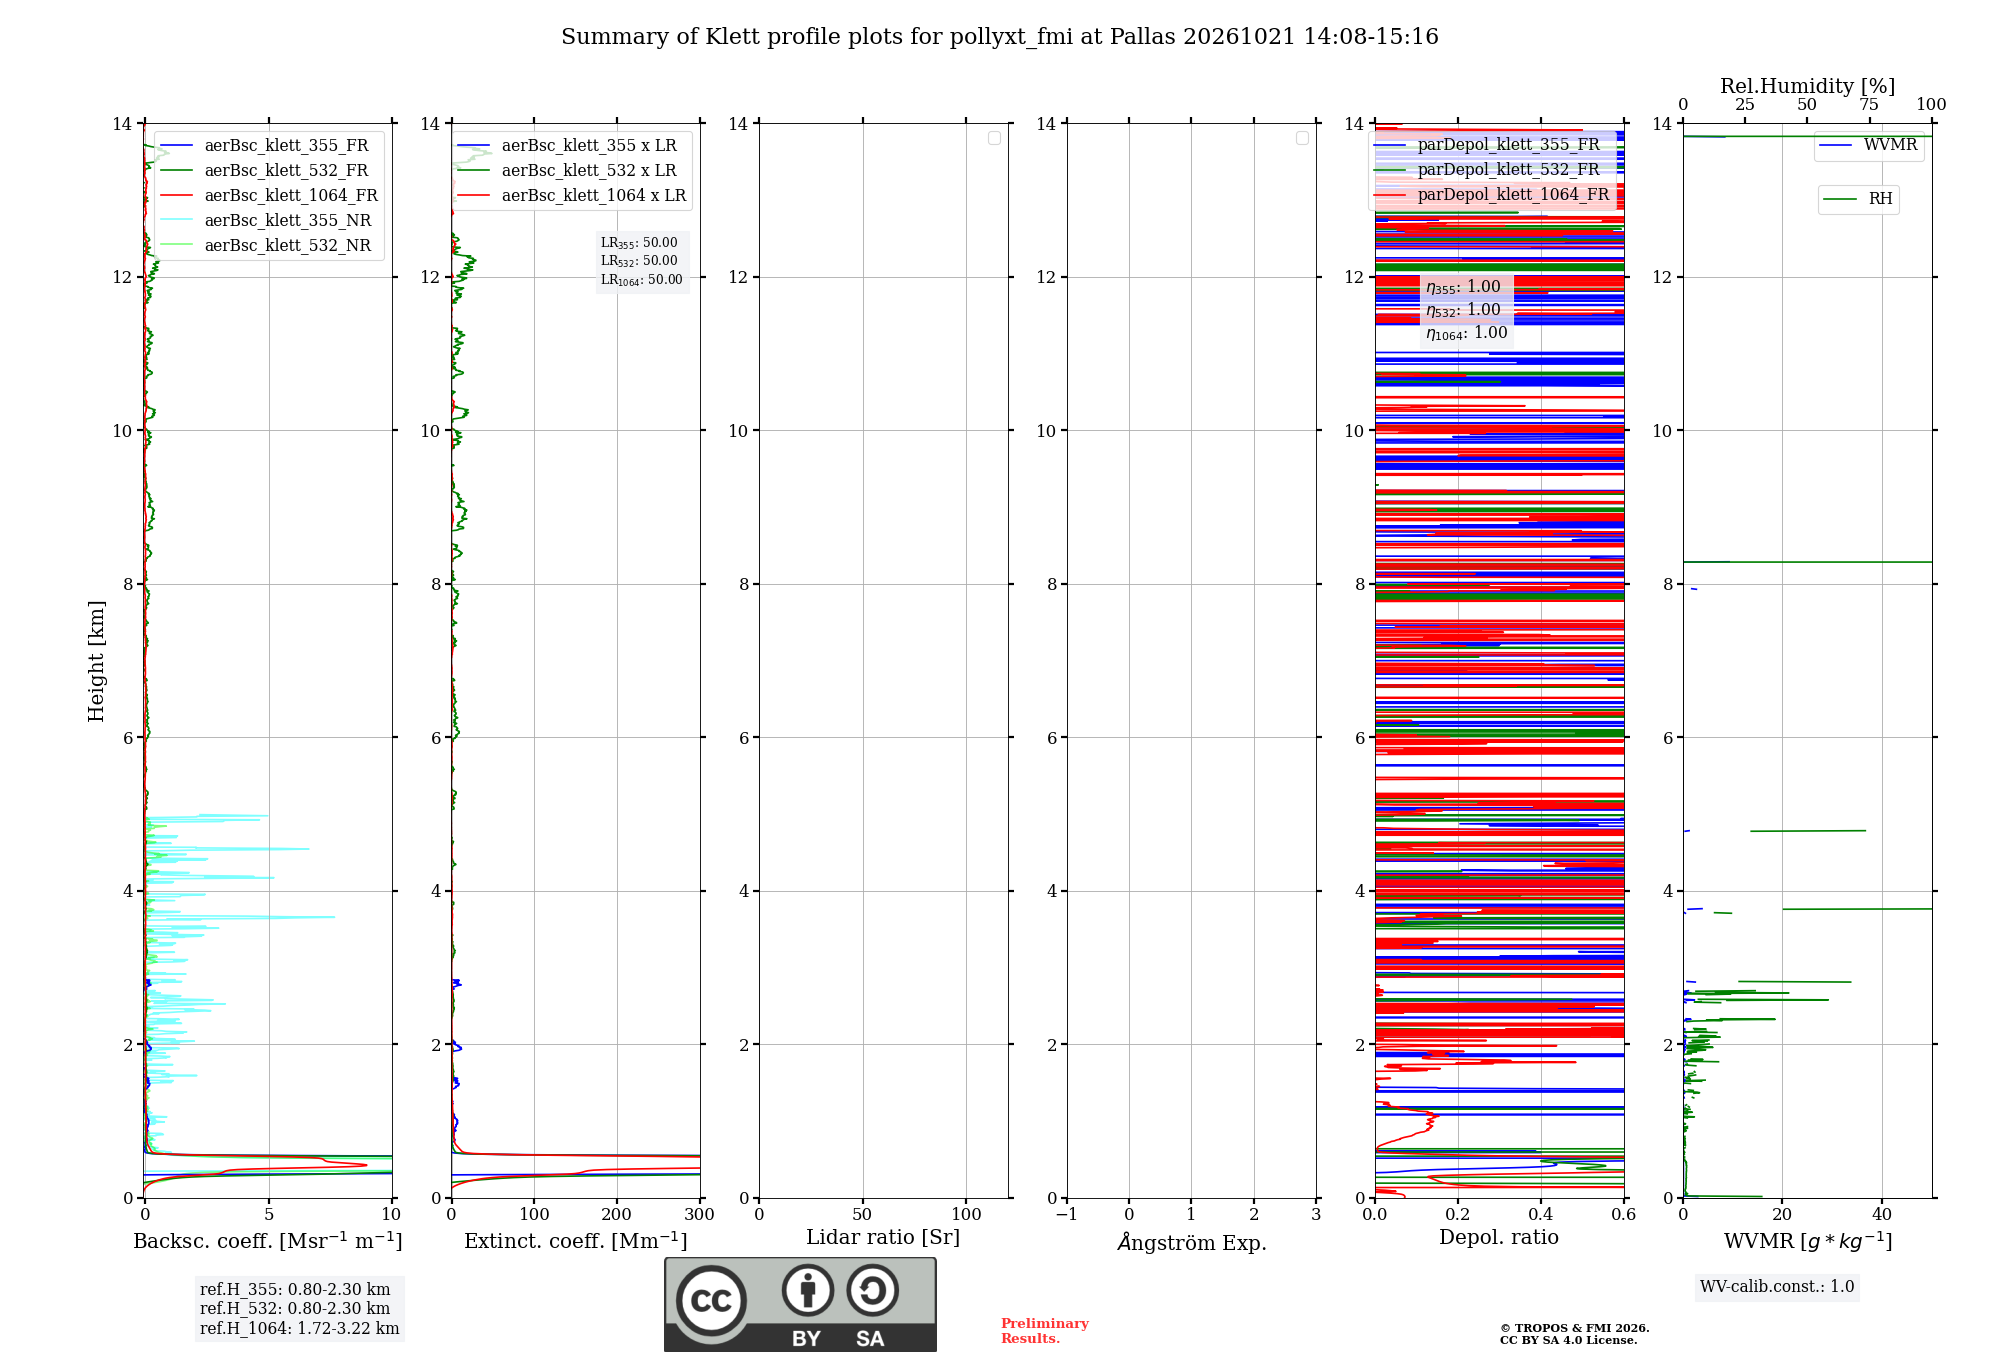Click the ref.H_532: 0.80-2.30 km text

coord(295,1309)
